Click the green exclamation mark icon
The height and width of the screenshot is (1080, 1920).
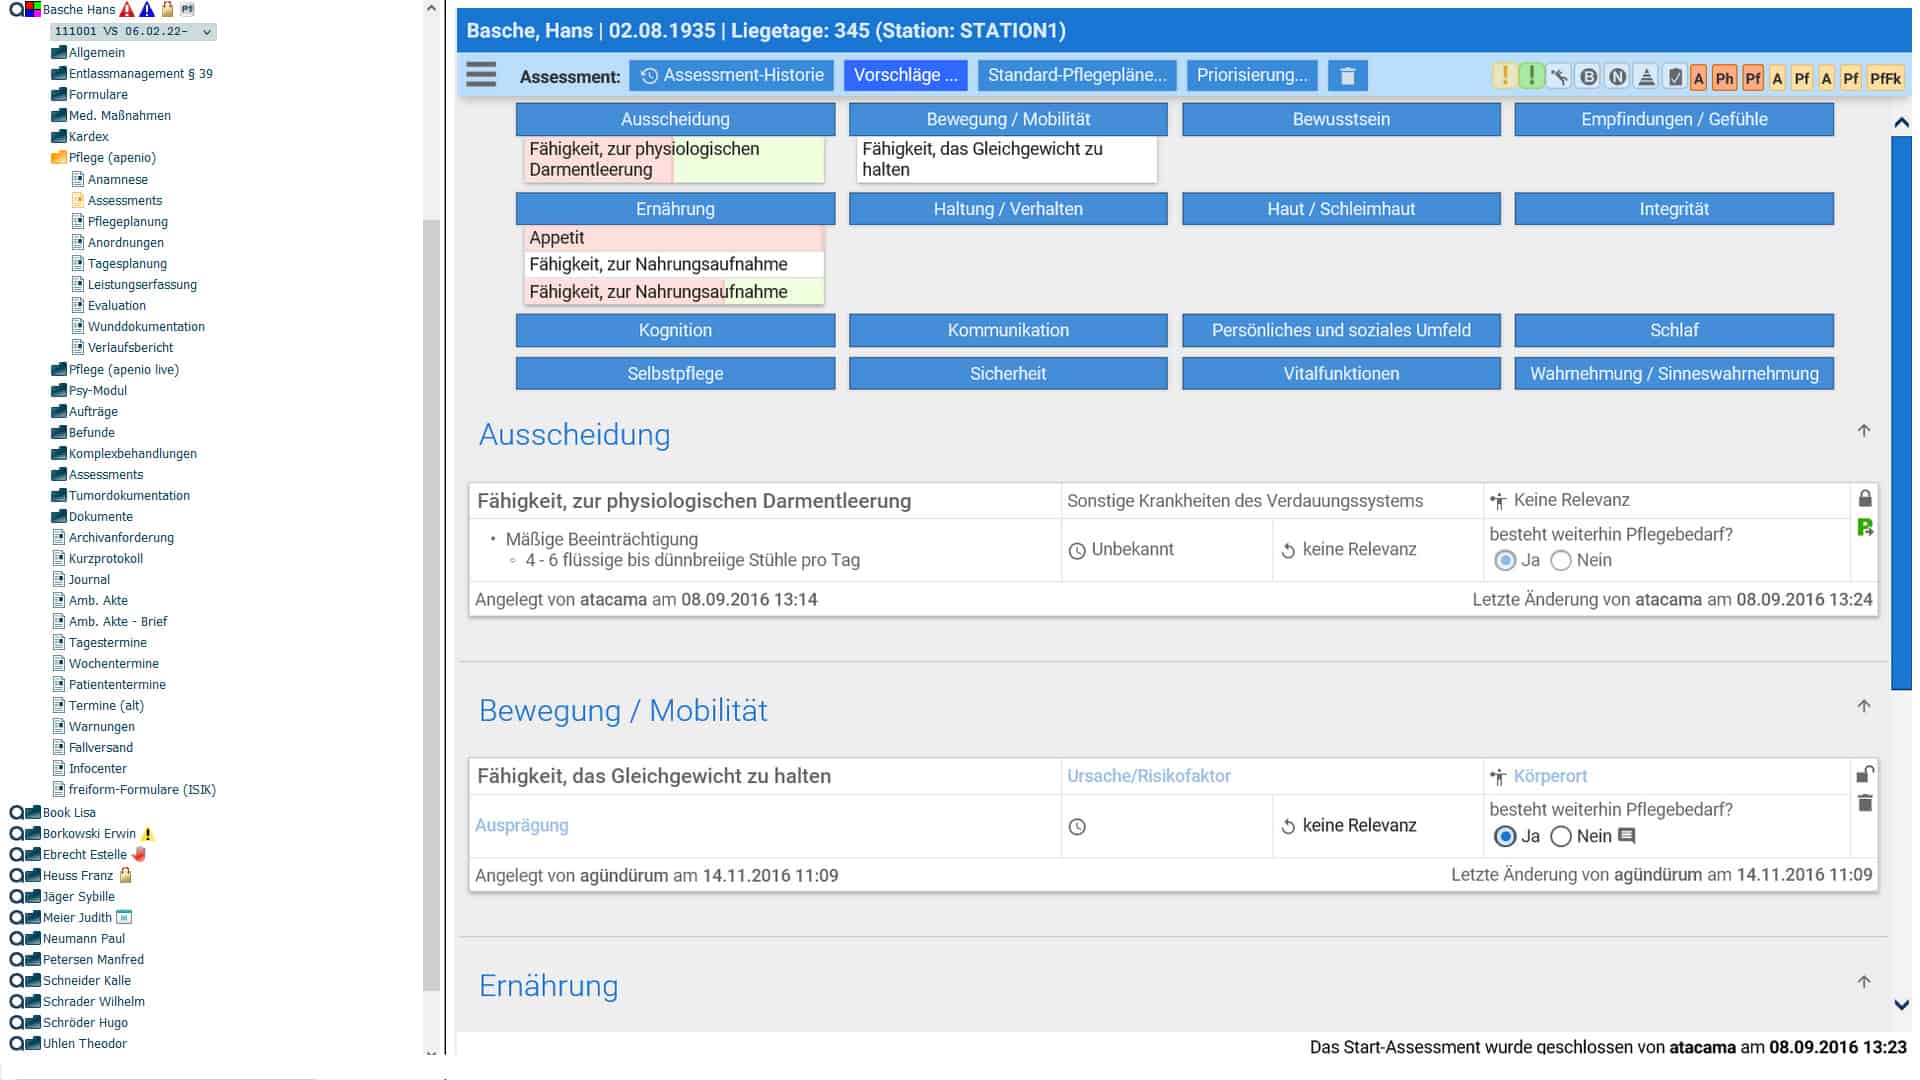pyautogui.click(x=1531, y=76)
